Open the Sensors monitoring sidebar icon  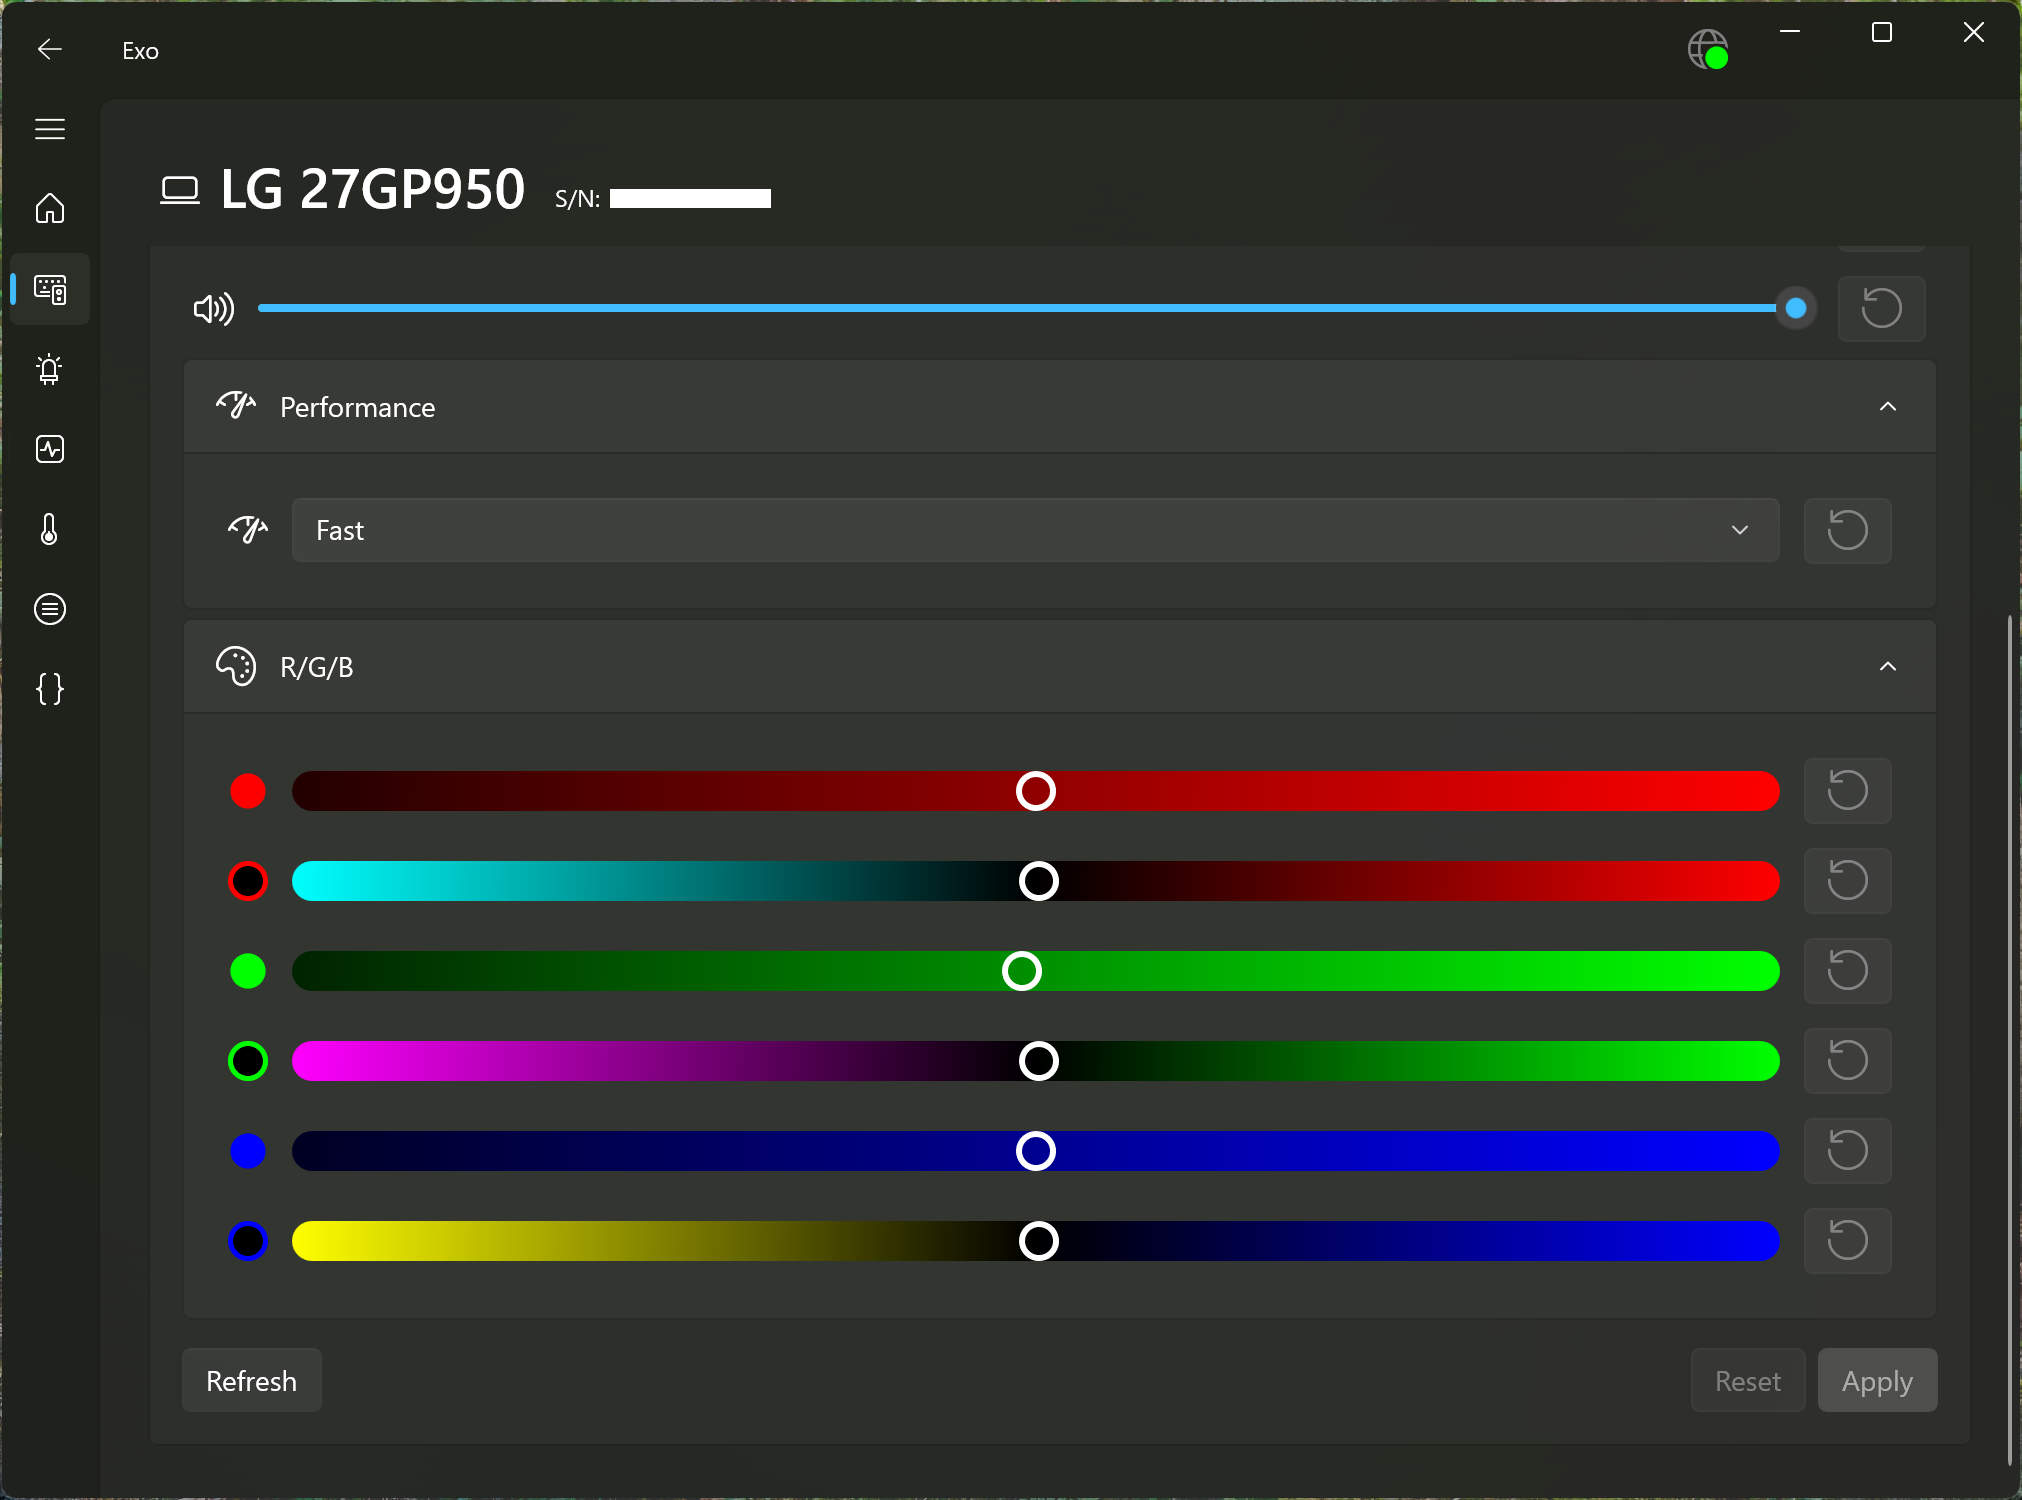pos(50,449)
